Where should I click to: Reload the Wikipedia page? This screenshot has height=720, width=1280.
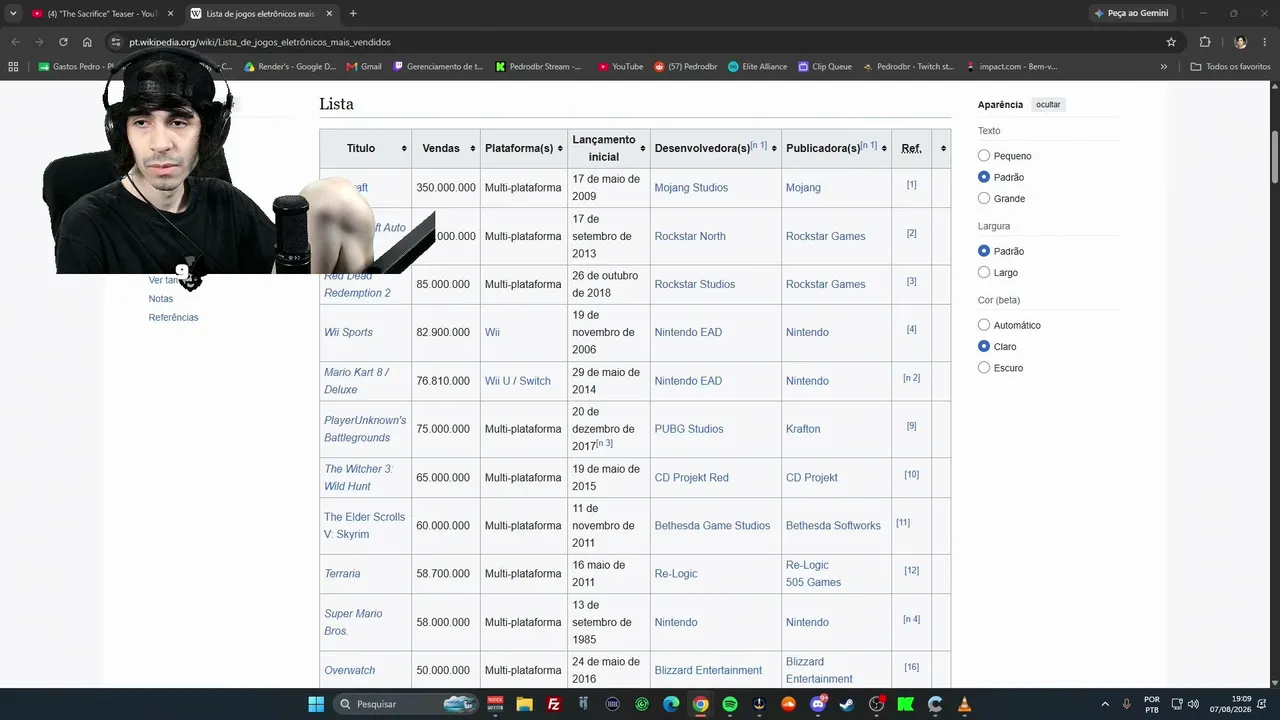[63, 42]
